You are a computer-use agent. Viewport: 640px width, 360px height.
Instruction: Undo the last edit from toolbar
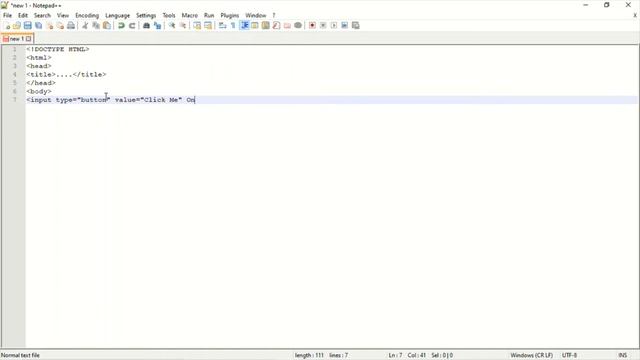tap(121, 26)
